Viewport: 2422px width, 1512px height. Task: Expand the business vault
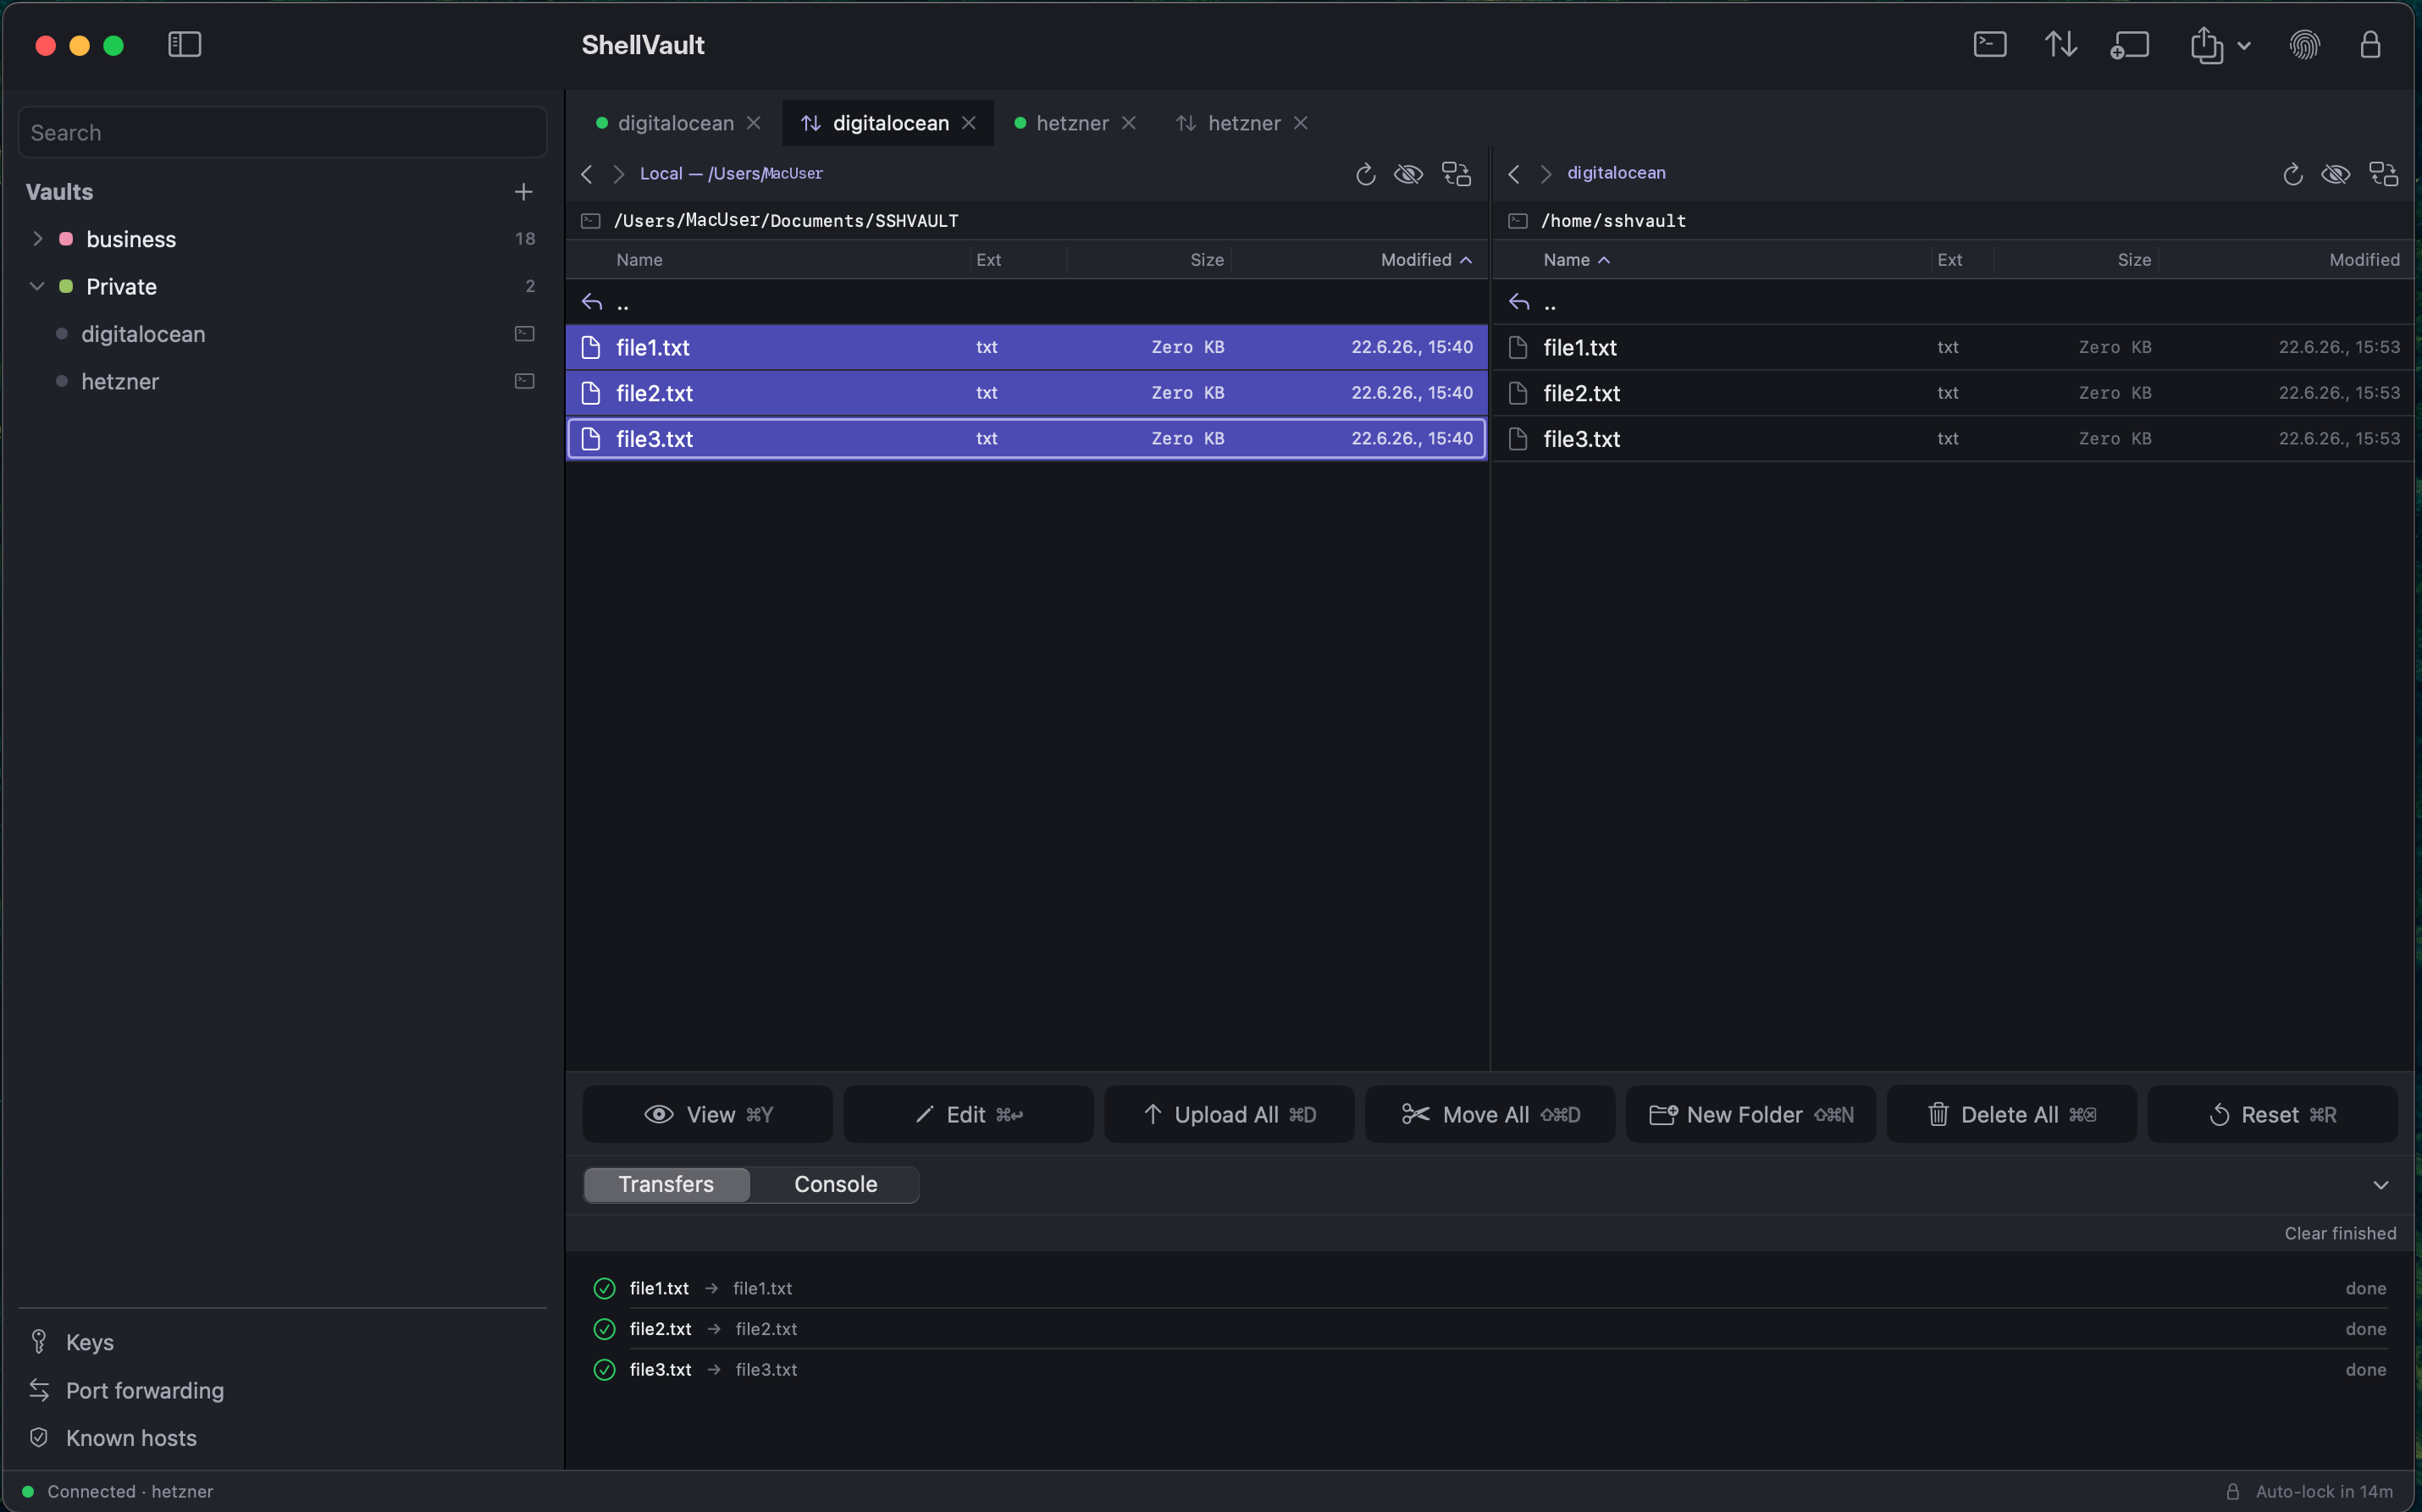37,239
